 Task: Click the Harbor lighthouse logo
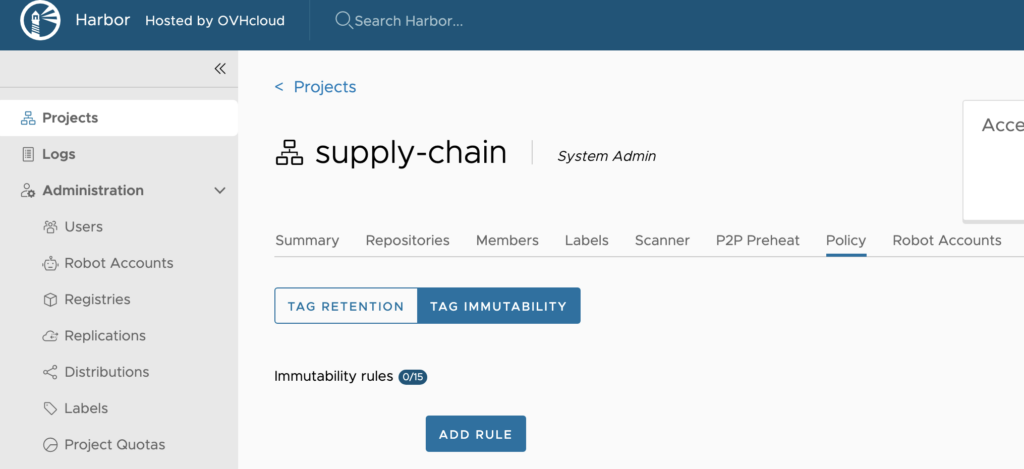click(39, 21)
